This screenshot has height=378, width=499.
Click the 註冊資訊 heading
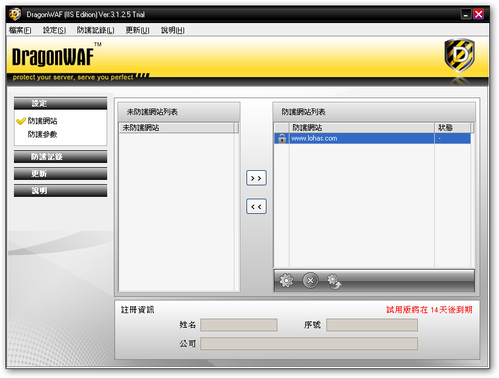[137, 310]
